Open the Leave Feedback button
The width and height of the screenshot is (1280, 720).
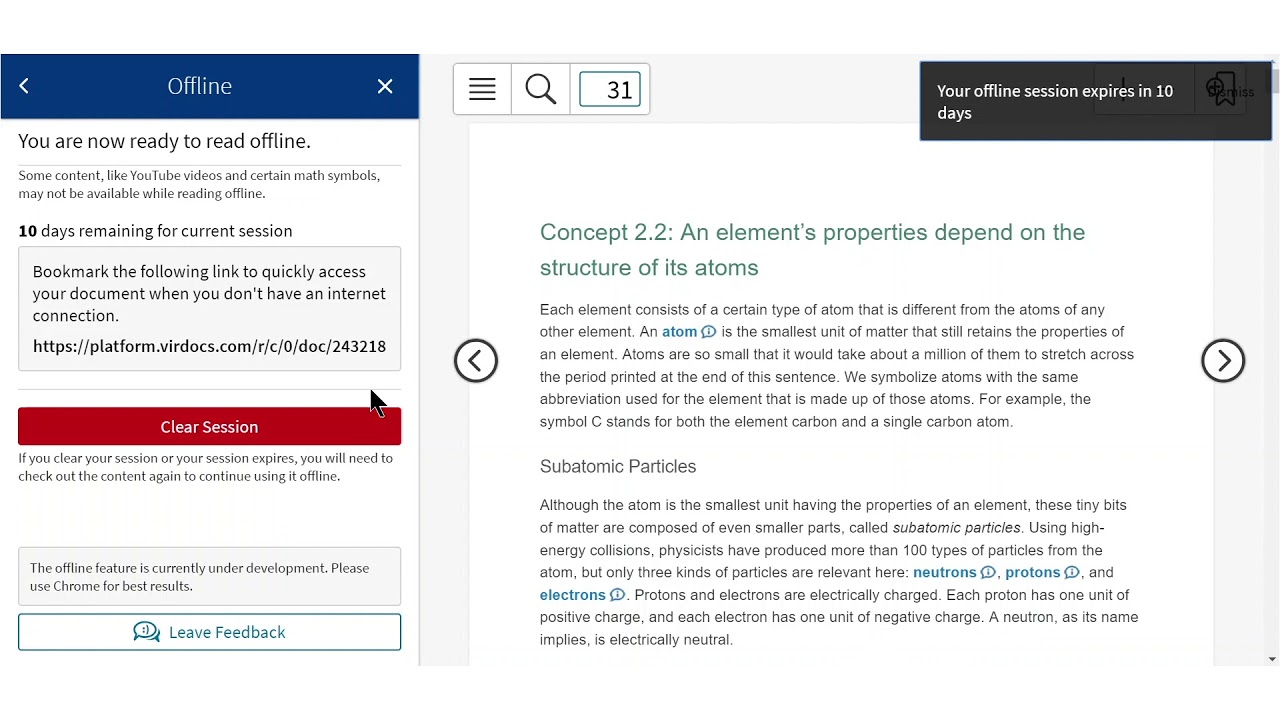209,632
